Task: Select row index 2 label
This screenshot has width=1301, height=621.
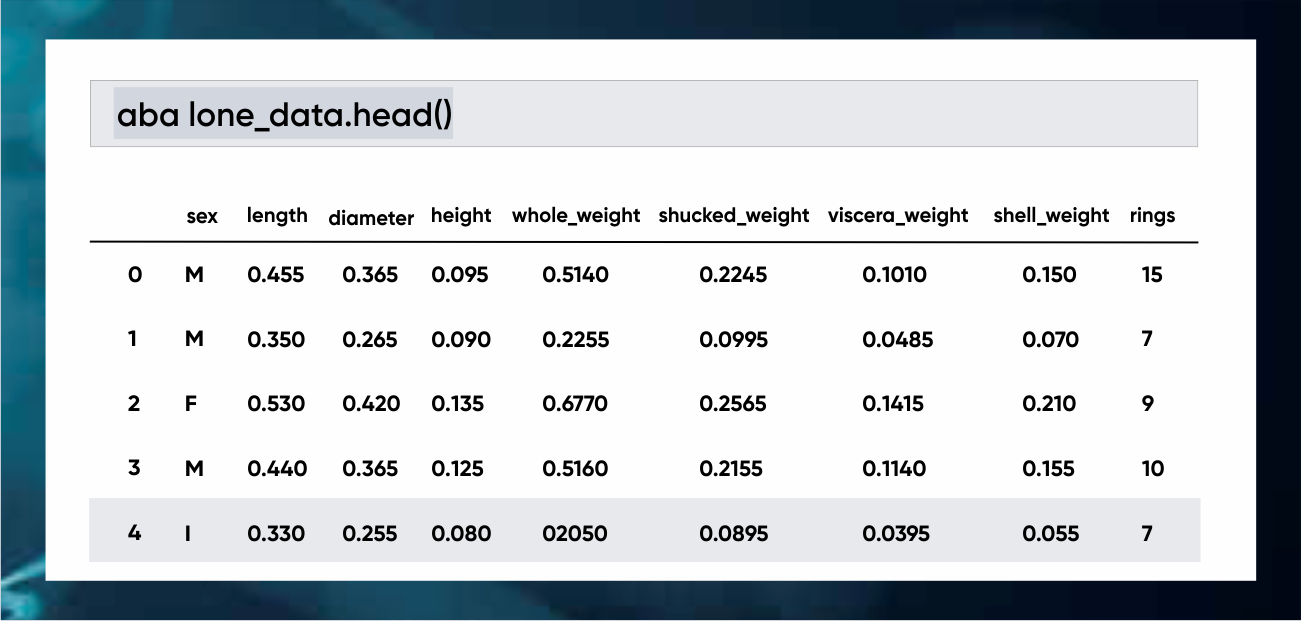Action: [134, 404]
